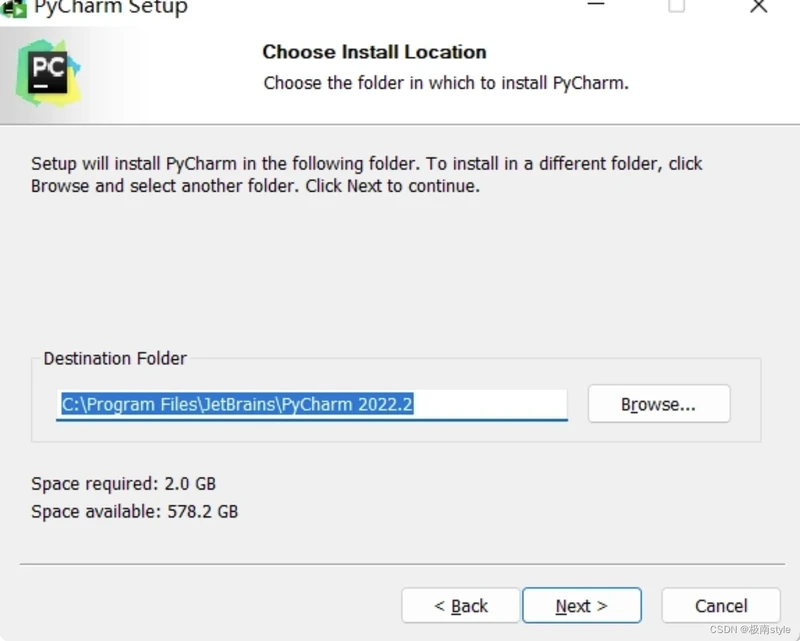Continue with the Next > button
Screen dimensions: 800x641
tap(582, 605)
